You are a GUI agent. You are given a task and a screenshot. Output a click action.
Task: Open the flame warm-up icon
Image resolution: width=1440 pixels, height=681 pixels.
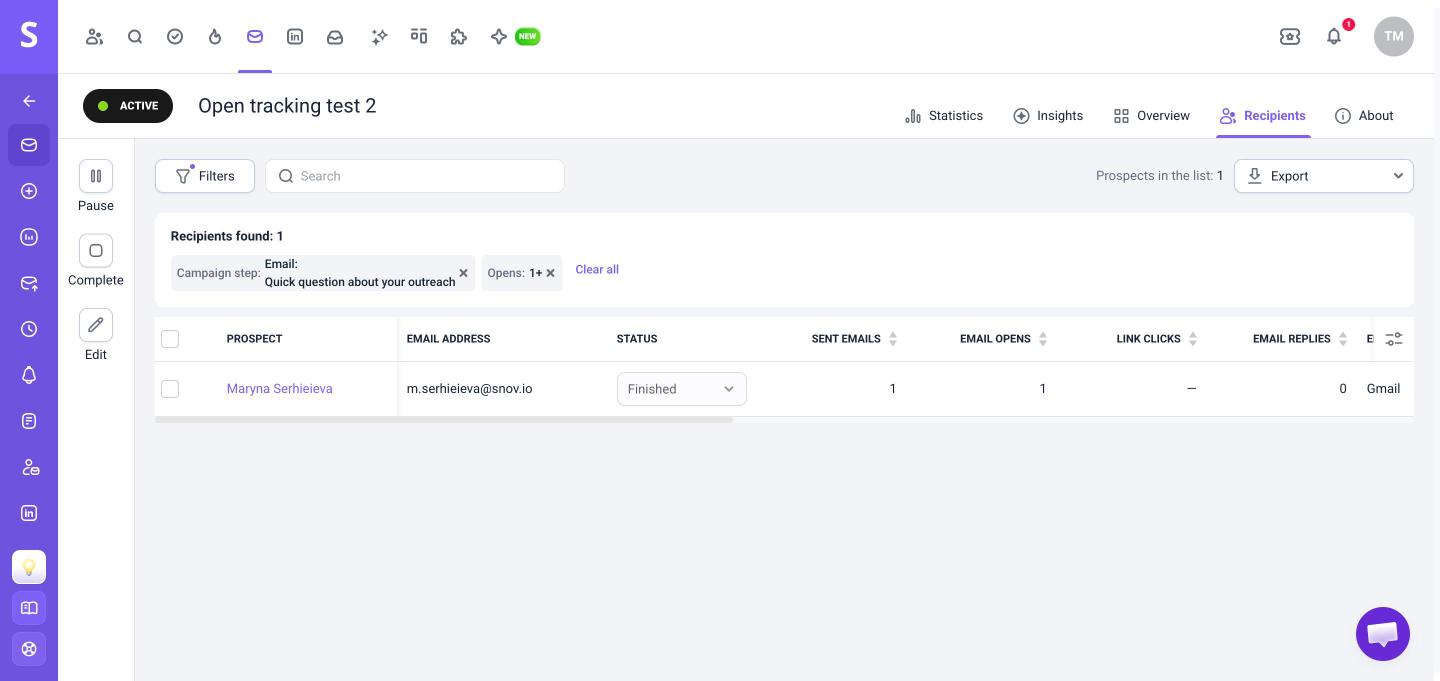tap(215, 37)
